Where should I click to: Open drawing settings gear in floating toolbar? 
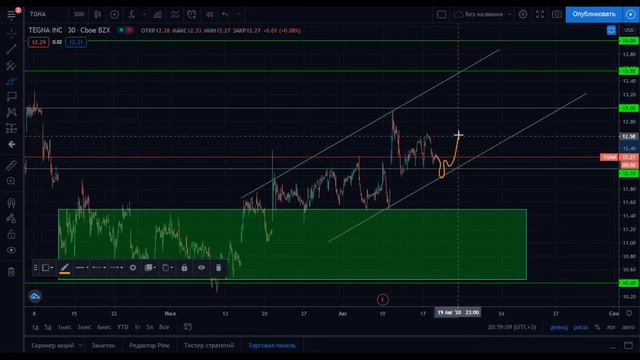(133, 268)
